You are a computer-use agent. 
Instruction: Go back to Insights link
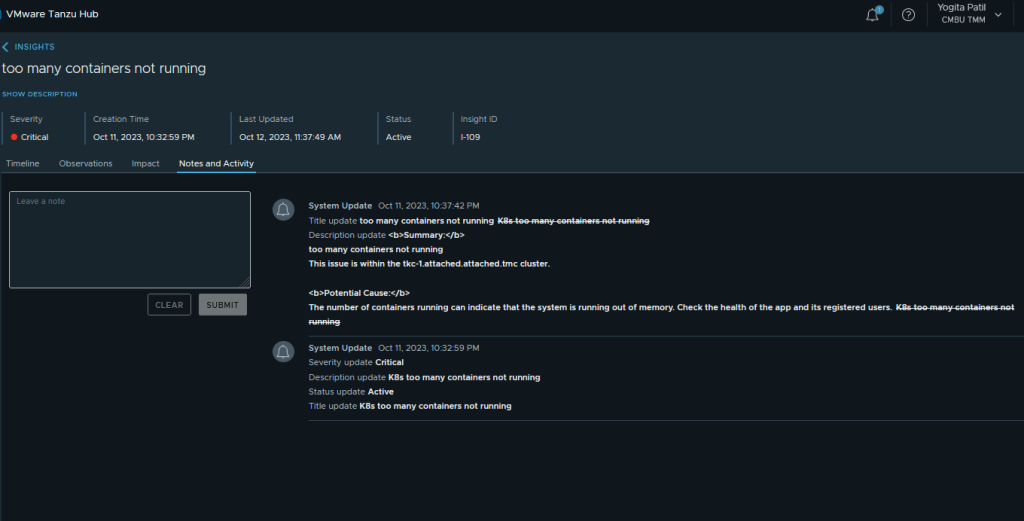[x=35, y=47]
